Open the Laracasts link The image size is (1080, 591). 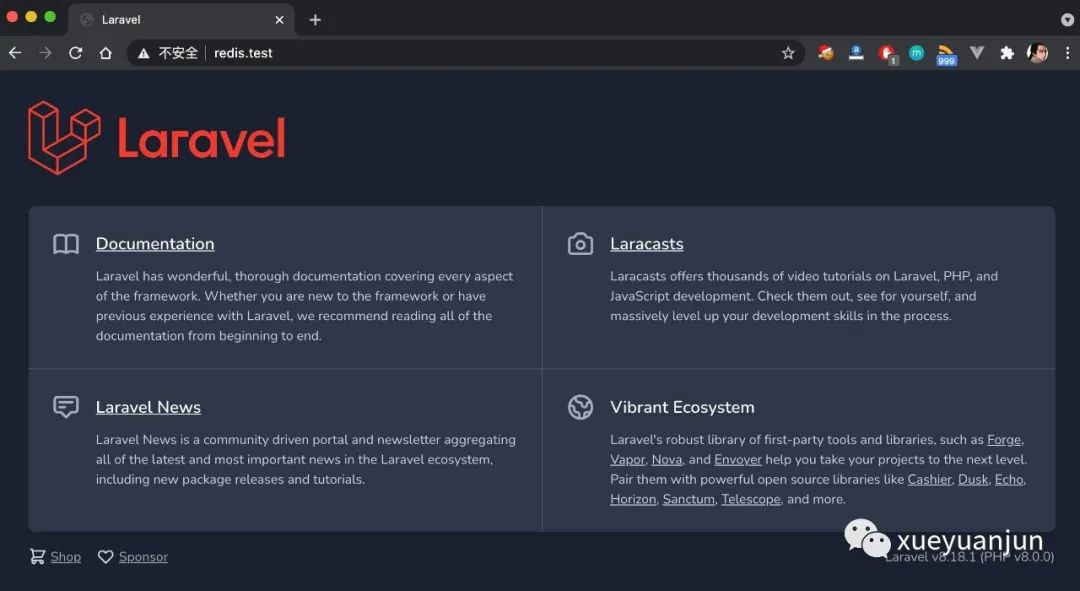coord(647,244)
